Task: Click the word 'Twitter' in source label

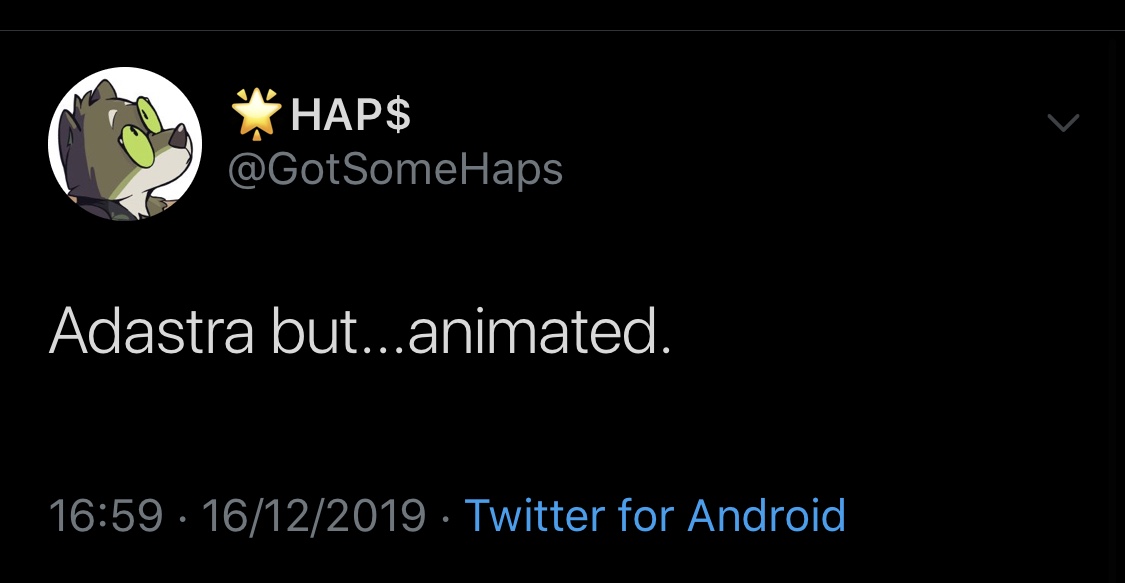Action: [x=534, y=516]
